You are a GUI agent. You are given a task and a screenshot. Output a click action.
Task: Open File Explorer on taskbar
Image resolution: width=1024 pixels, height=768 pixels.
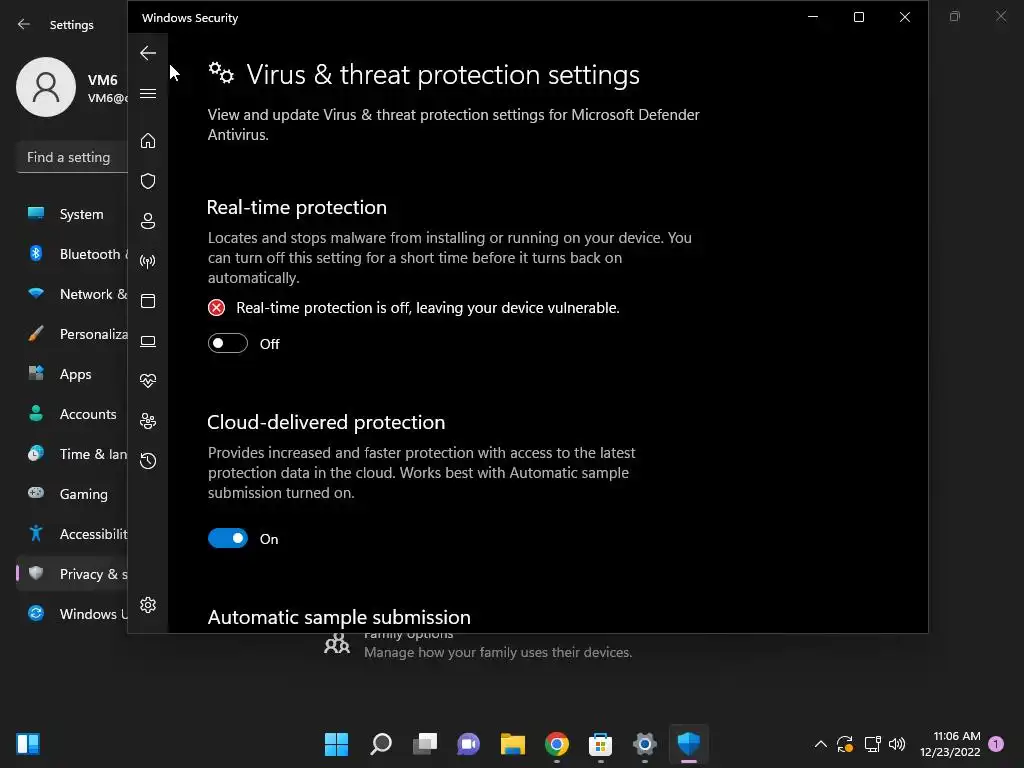[513, 744]
